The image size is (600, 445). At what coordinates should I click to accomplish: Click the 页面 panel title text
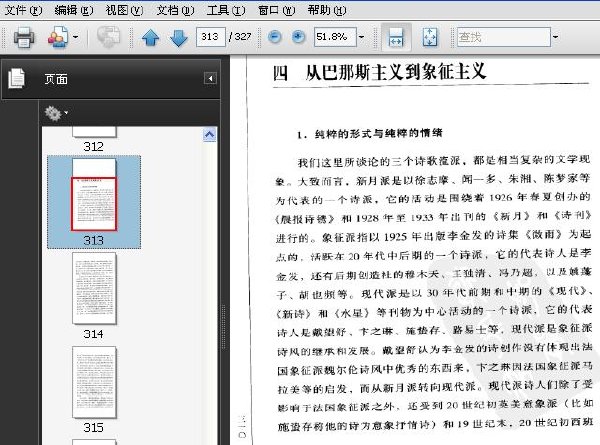(x=56, y=79)
